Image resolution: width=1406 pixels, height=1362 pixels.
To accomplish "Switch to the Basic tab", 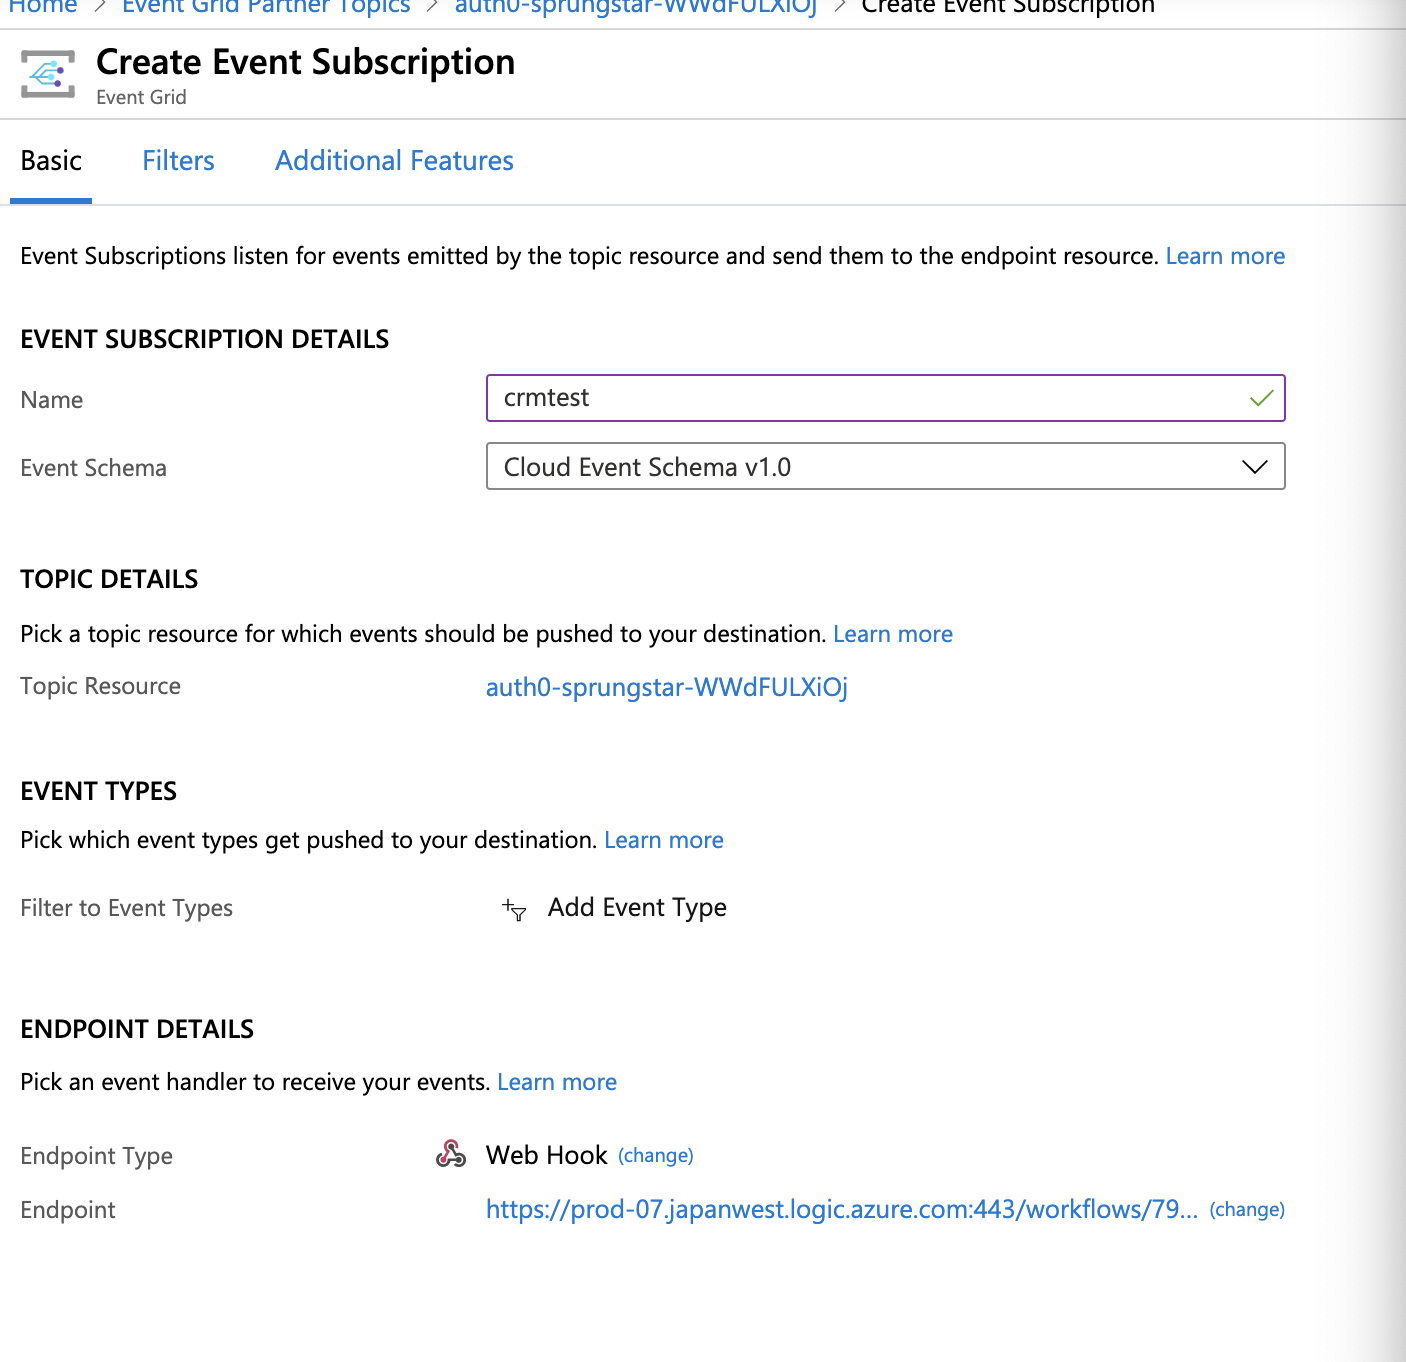I will [x=51, y=161].
